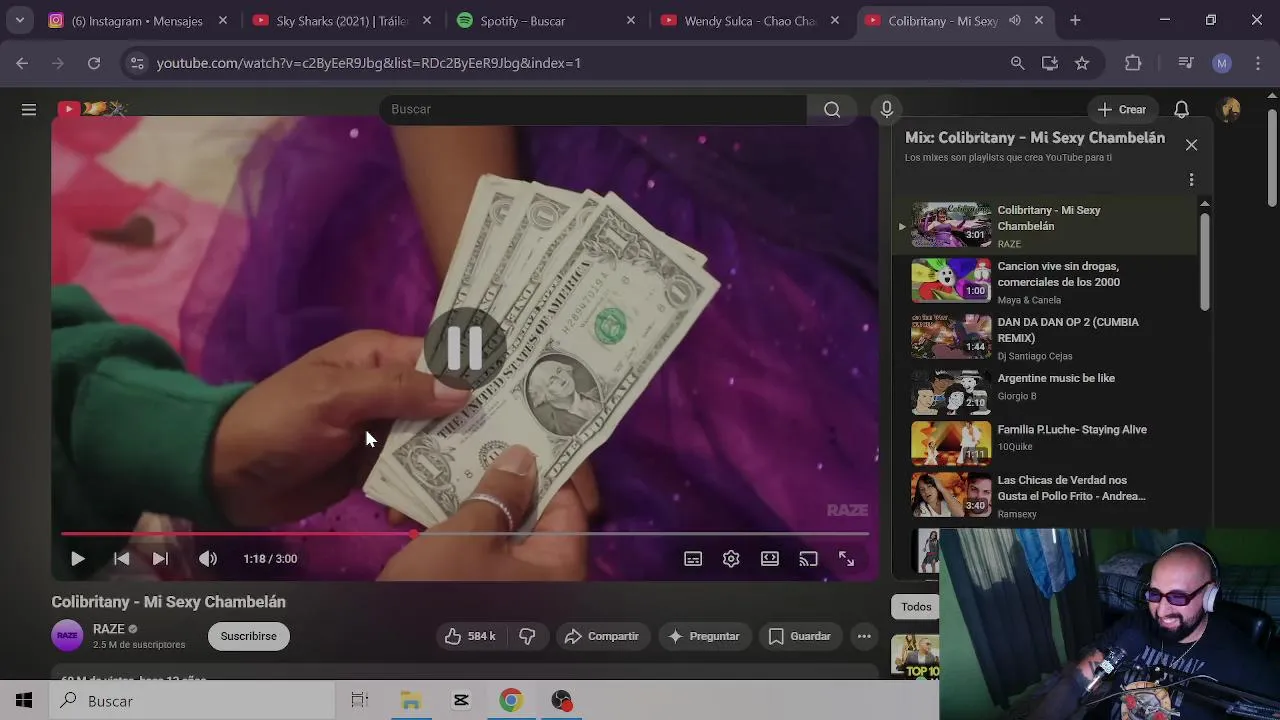Viewport: 1280px width, 720px height.
Task: Switch the player to full screen
Action: [x=846, y=559]
